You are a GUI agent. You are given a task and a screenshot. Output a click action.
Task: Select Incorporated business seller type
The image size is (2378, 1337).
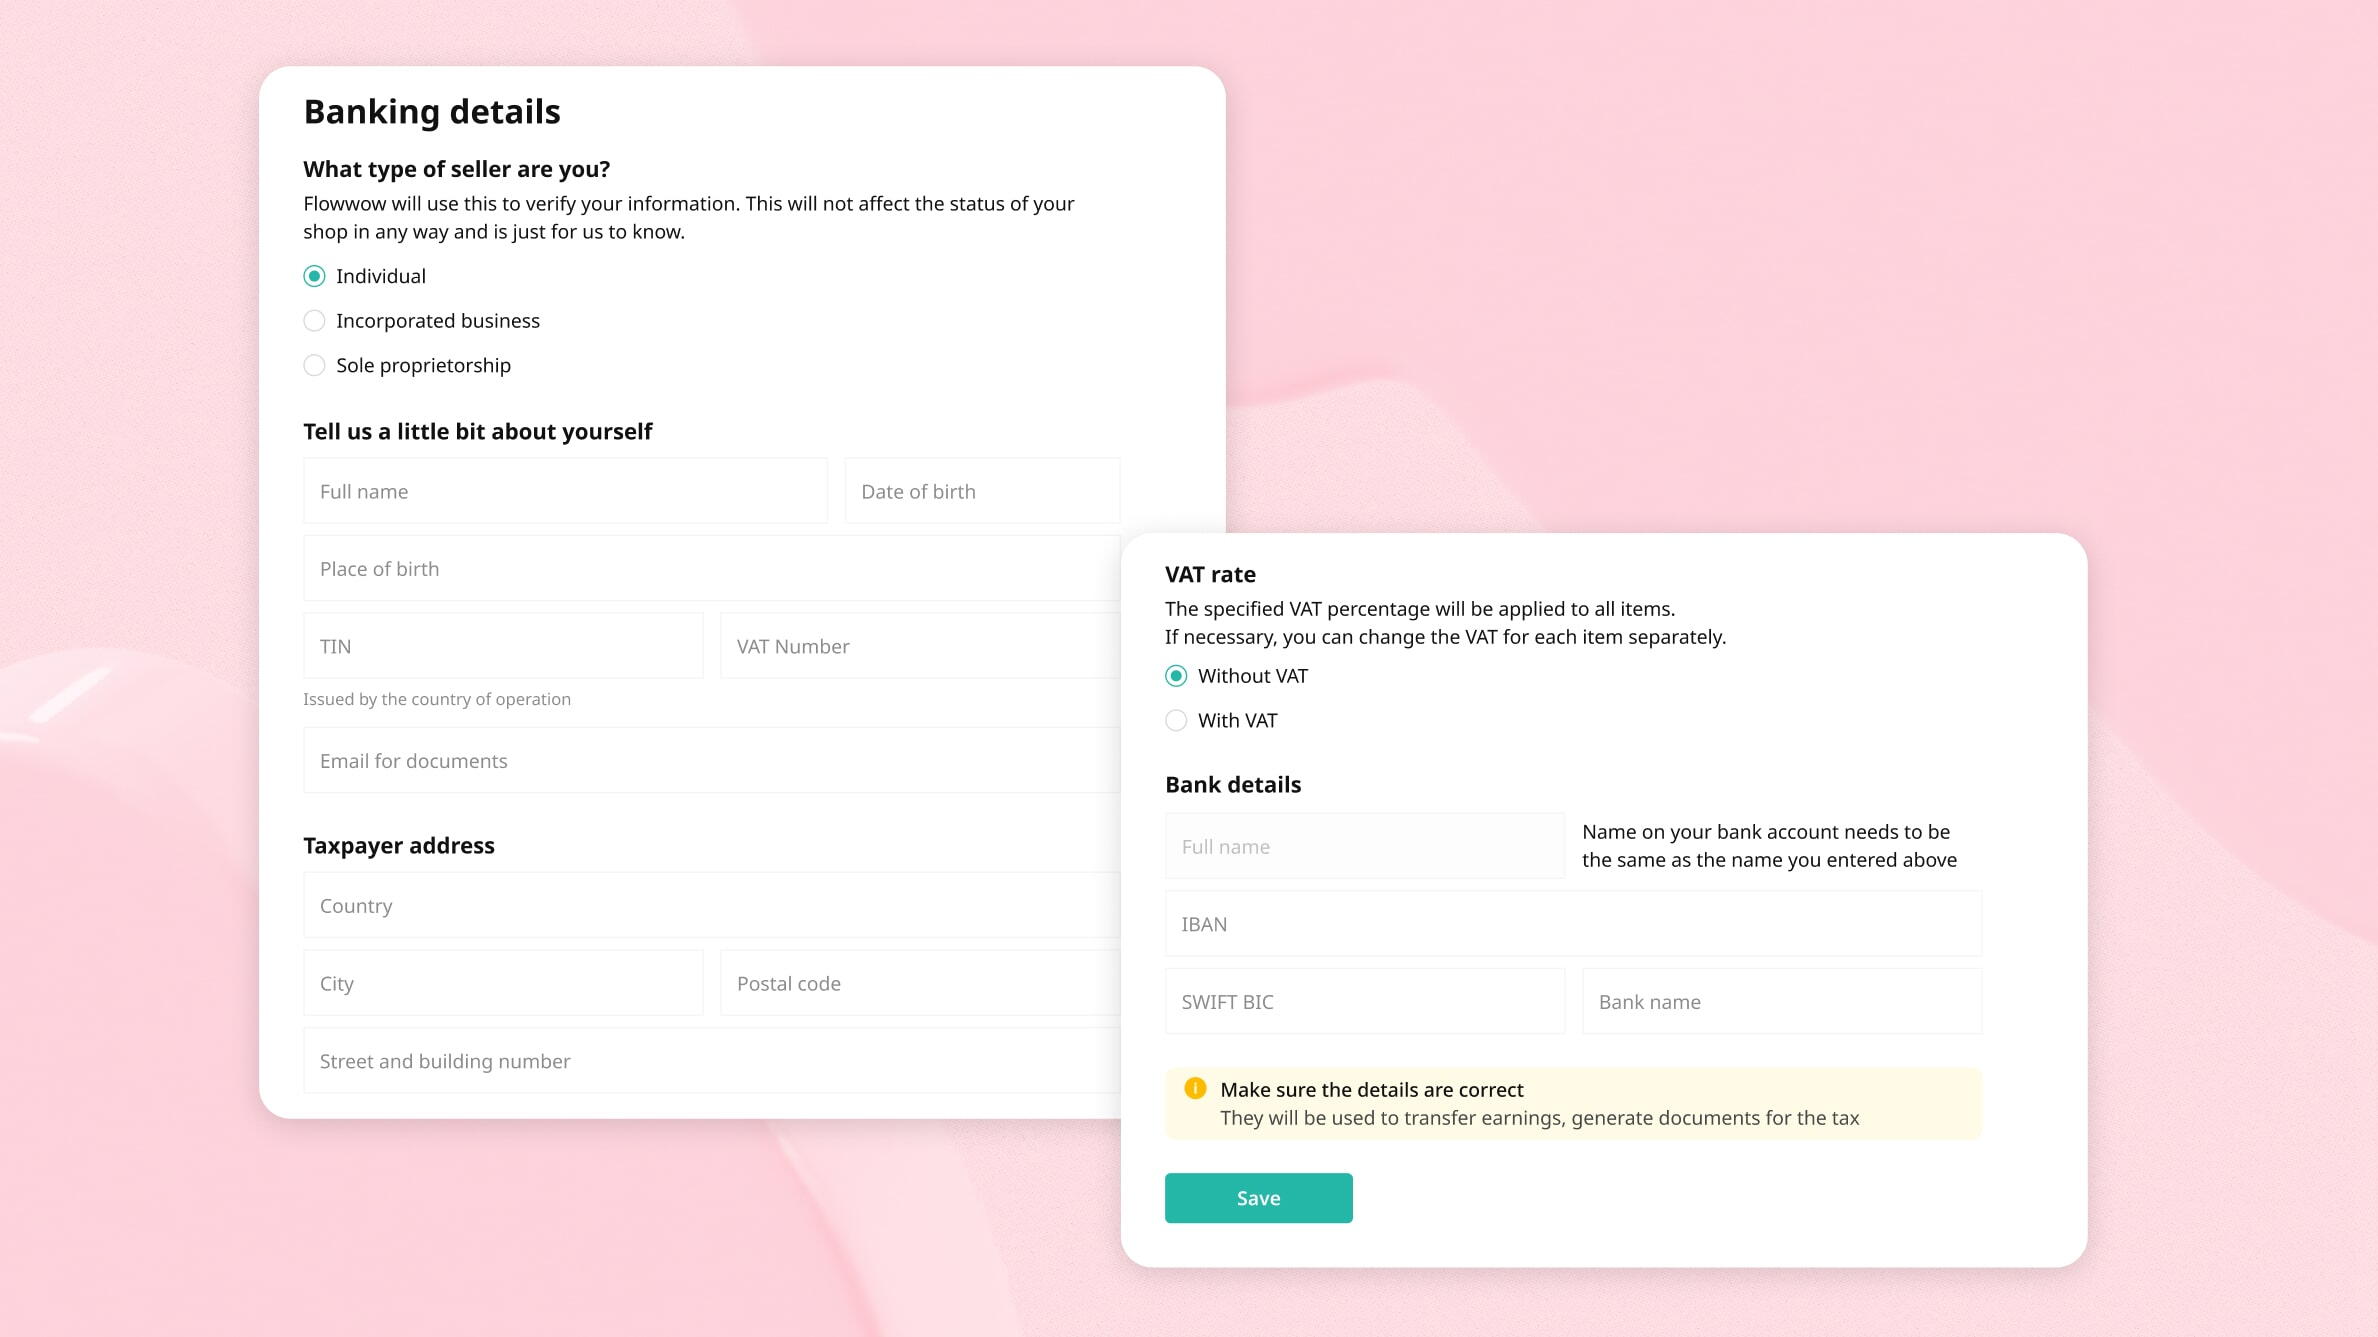(x=315, y=320)
